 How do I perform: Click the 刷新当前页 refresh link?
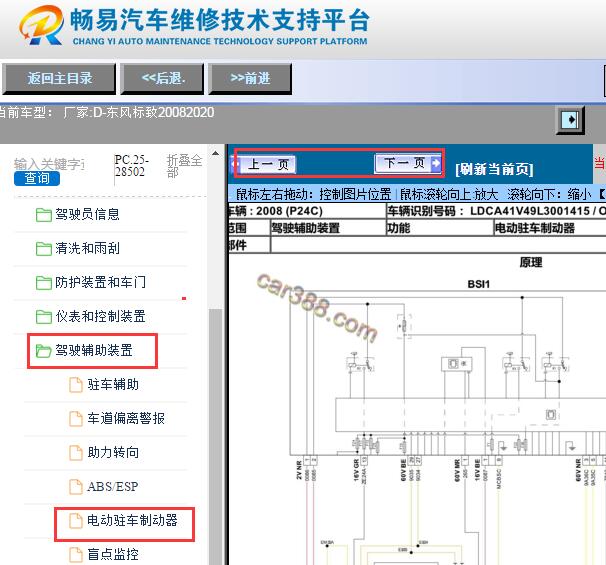click(494, 169)
